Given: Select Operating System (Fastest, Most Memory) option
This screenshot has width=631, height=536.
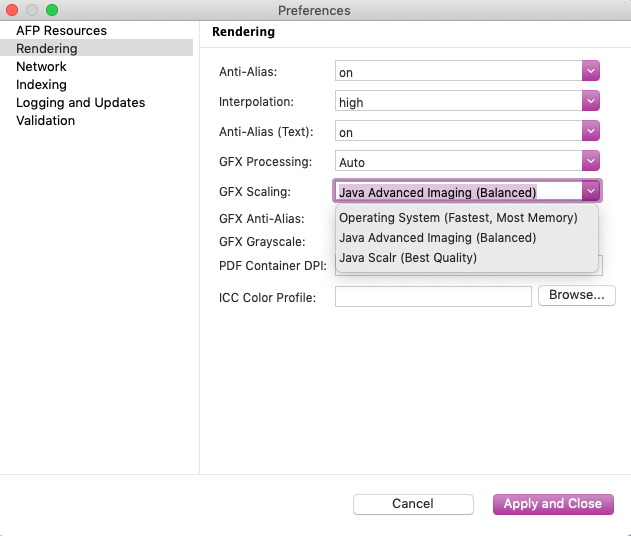Looking at the screenshot, I should [458, 218].
